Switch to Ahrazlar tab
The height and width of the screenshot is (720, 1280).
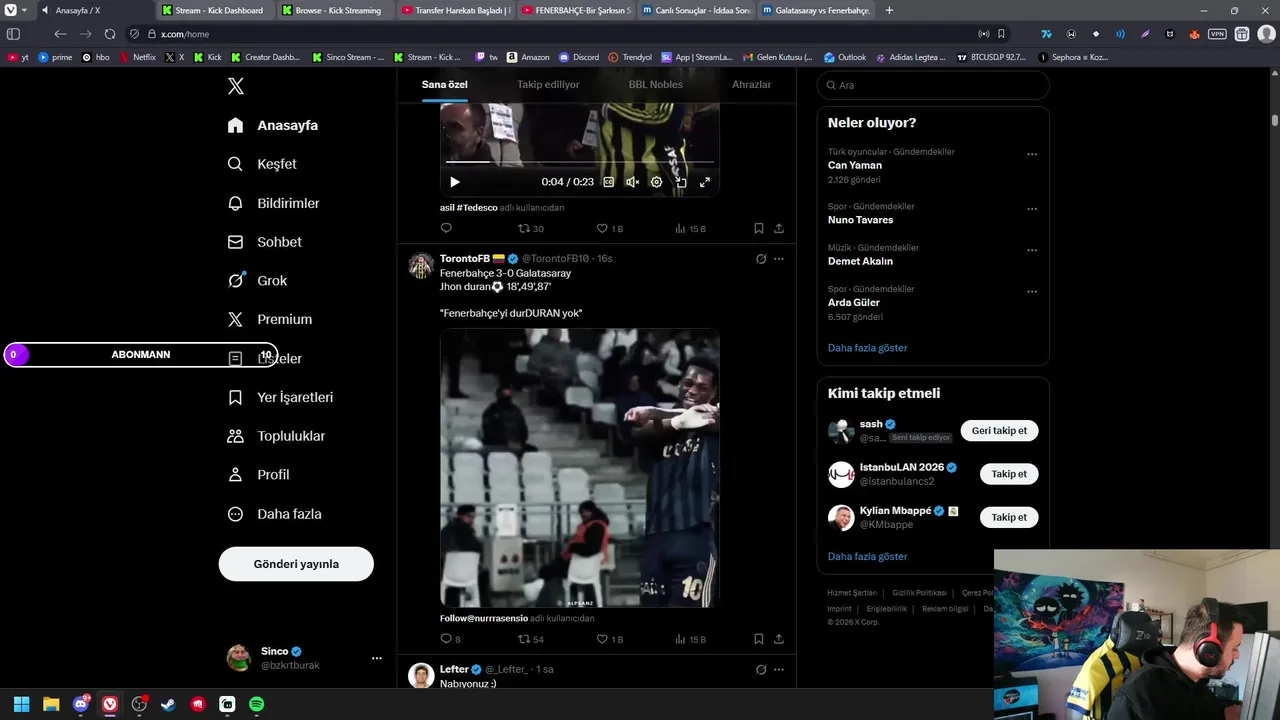[751, 85]
